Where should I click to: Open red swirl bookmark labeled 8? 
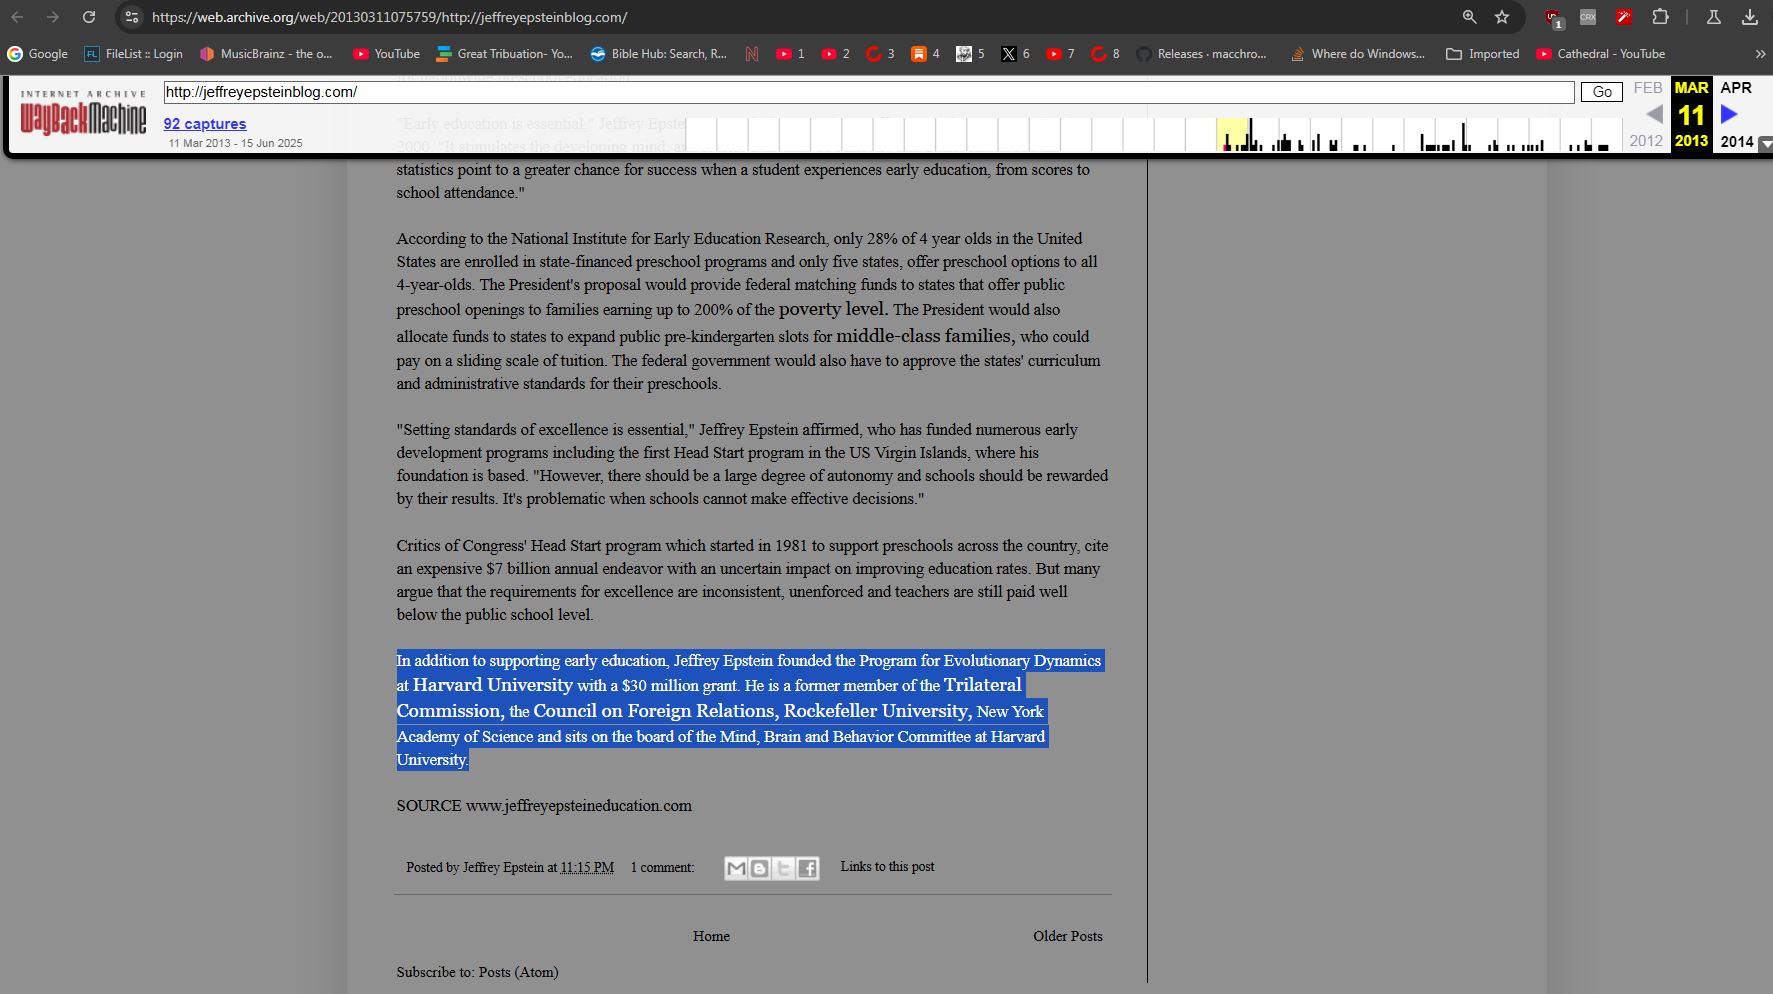[x=1105, y=54]
